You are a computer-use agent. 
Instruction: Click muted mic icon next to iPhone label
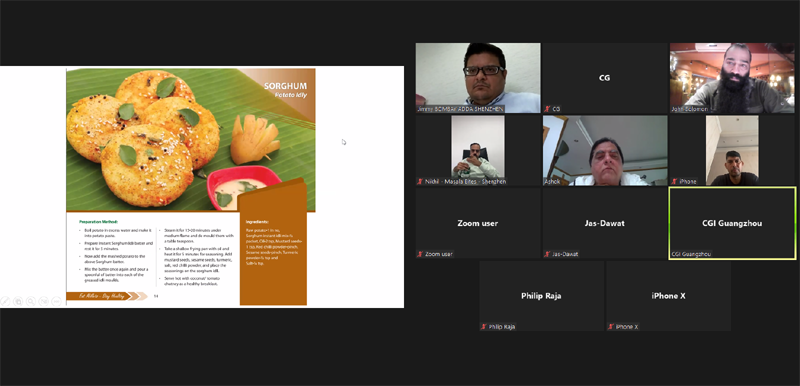point(674,182)
